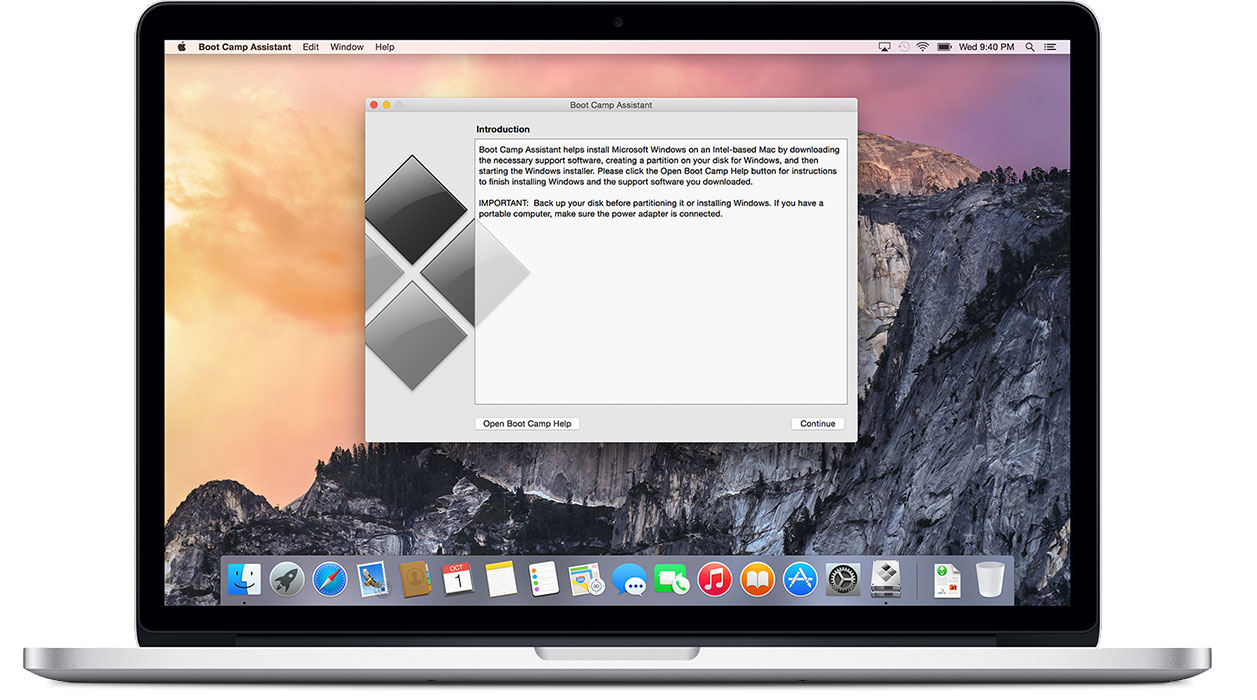1257x700 pixels.
Task: Open Notification Center list icon
Action: point(1051,47)
